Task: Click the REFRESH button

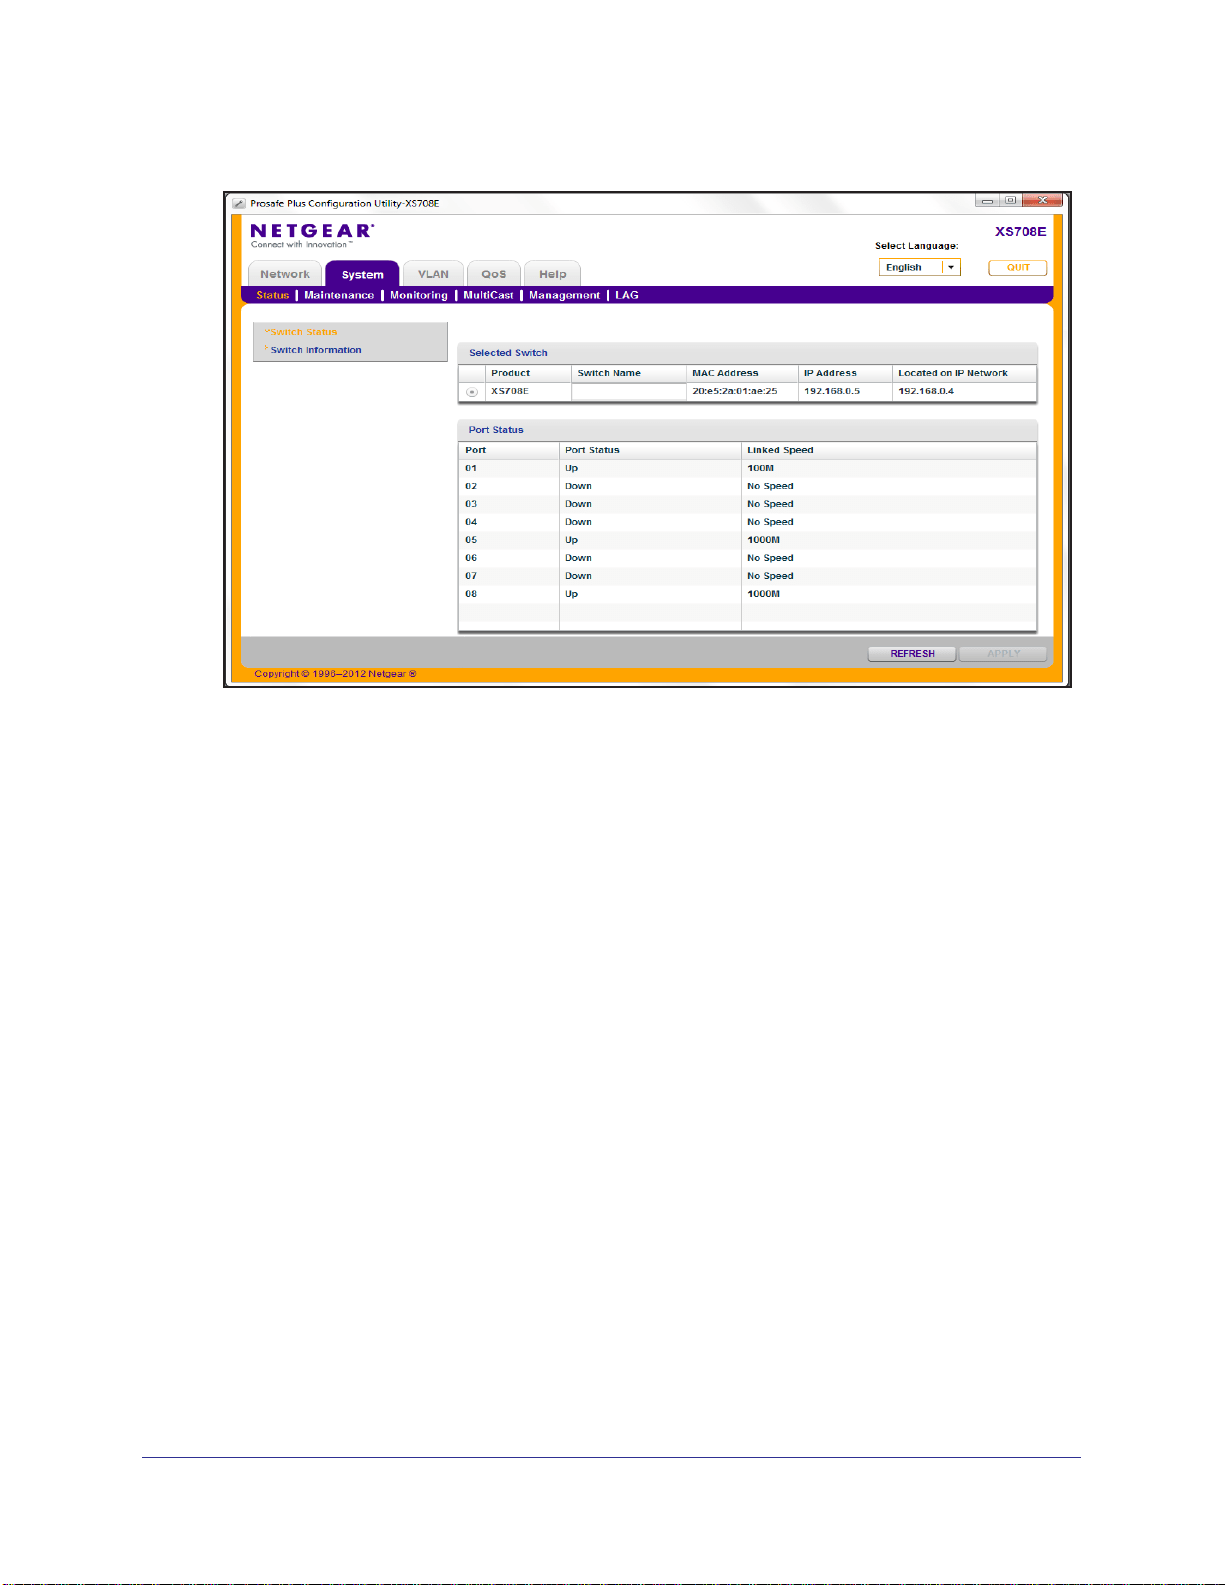Action: pos(912,654)
